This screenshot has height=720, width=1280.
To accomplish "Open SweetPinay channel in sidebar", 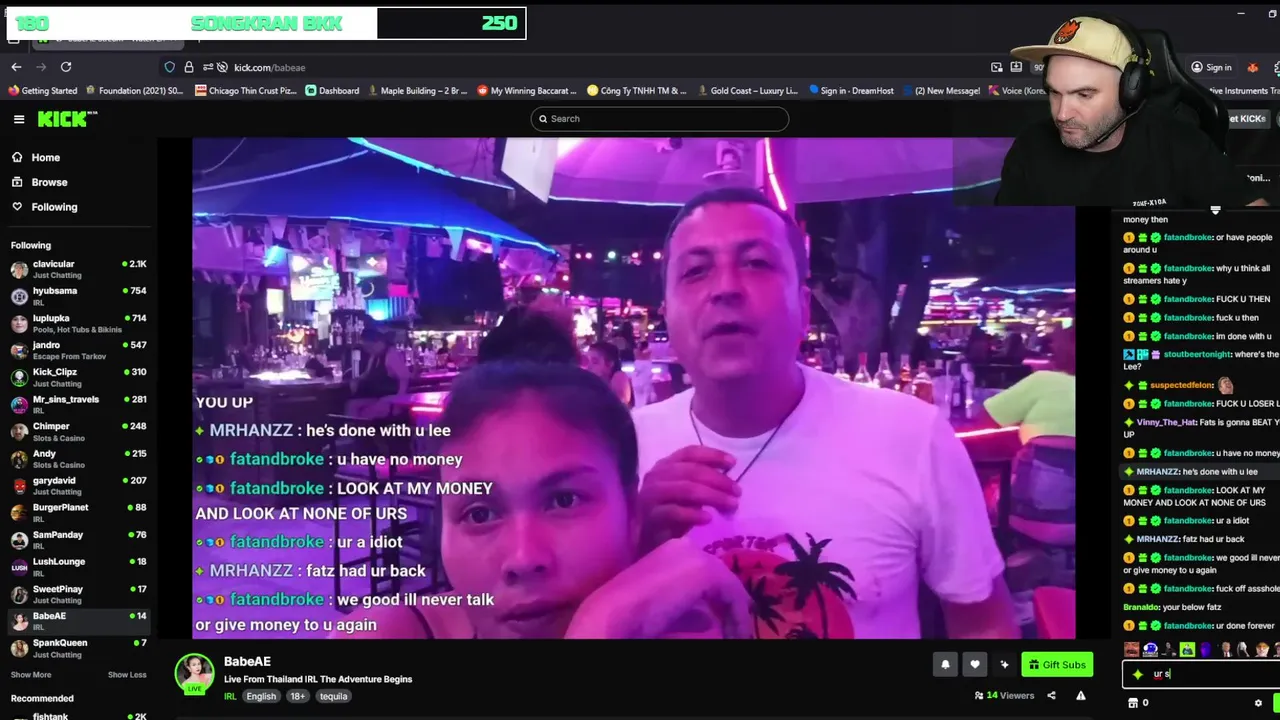I will tap(78, 594).
